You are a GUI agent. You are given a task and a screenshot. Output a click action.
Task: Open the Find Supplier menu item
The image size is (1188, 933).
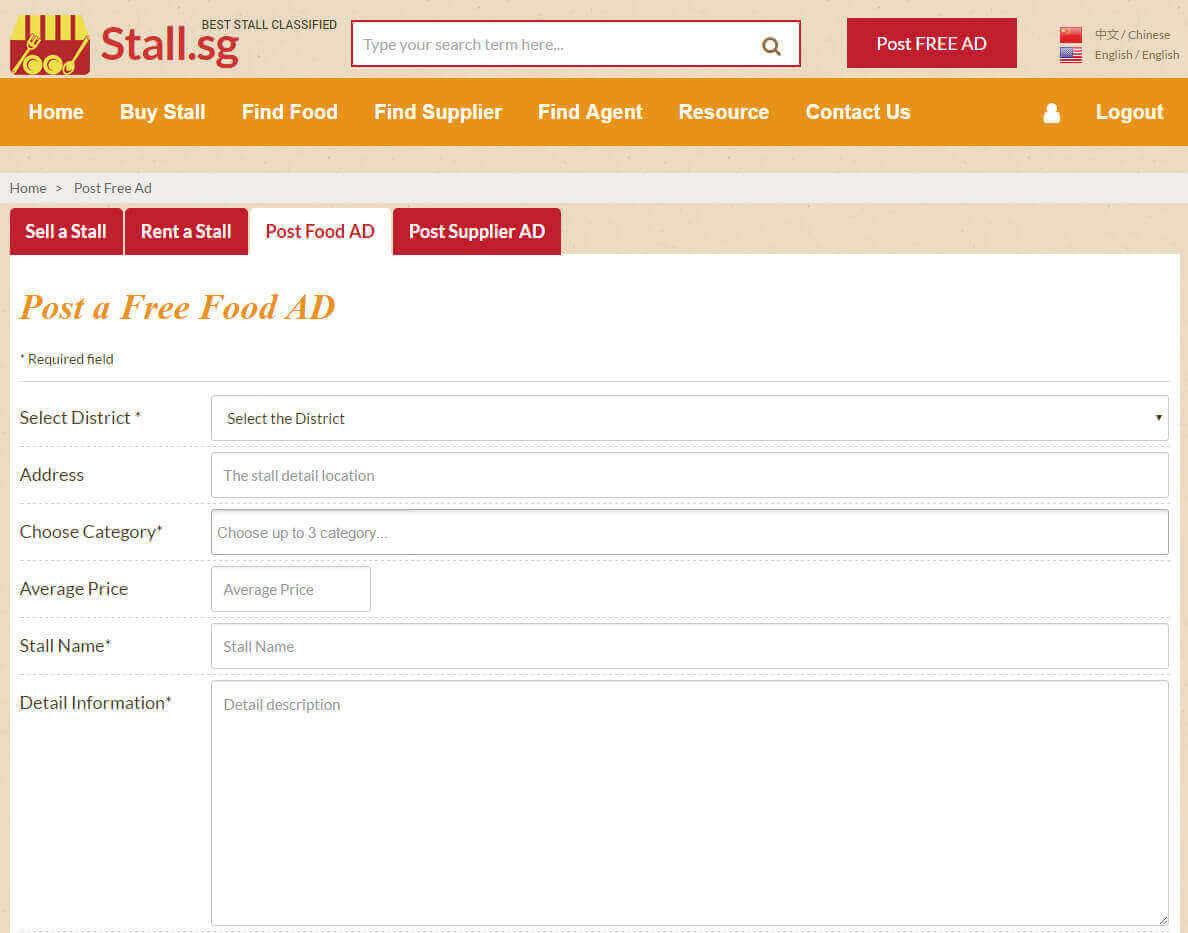(x=438, y=112)
